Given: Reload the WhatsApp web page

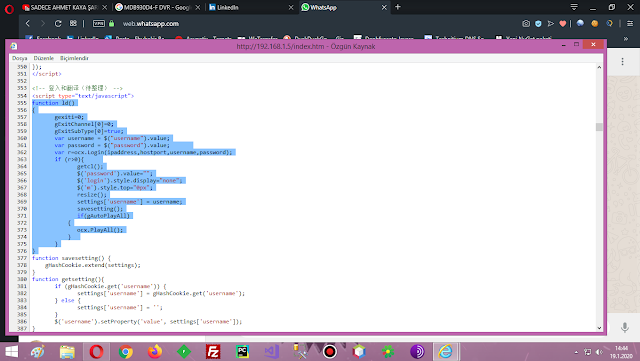Looking at the screenshot, I should point(58,24).
